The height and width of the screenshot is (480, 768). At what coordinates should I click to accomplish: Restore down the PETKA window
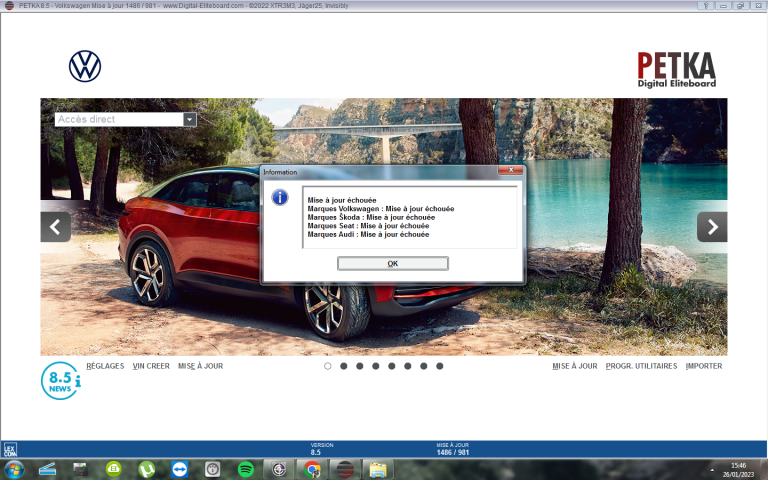(740, 5)
